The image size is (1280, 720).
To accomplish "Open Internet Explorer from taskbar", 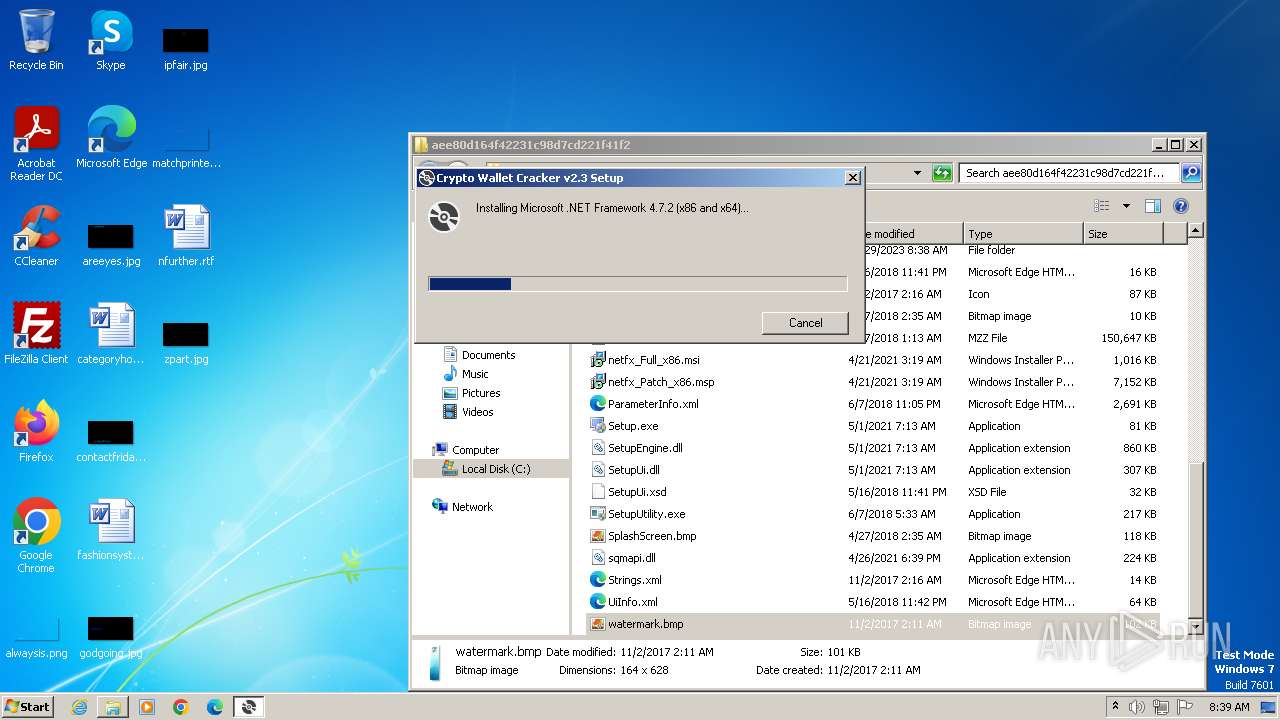I will click(79, 707).
